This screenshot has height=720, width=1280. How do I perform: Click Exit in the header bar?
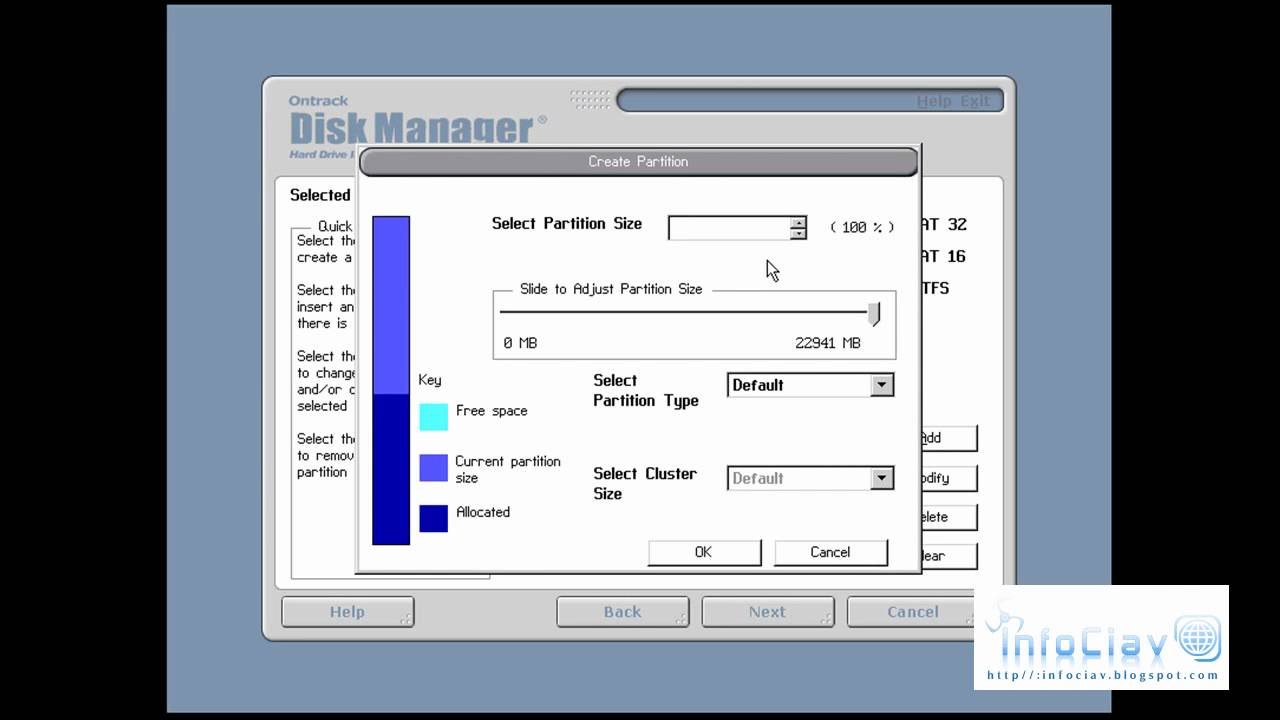975,101
